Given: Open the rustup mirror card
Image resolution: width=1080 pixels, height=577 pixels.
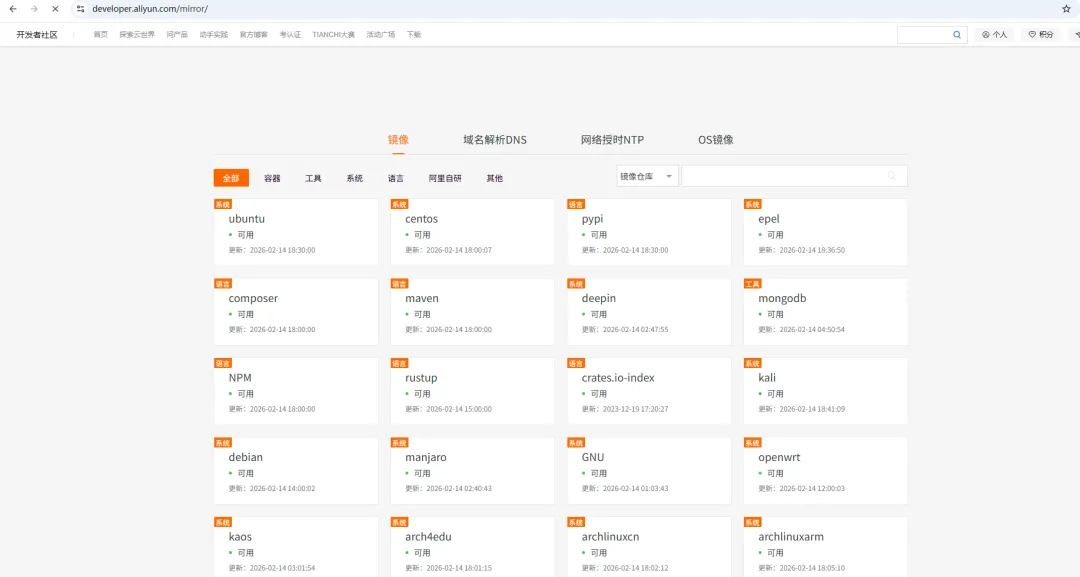Looking at the screenshot, I should [x=472, y=391].
